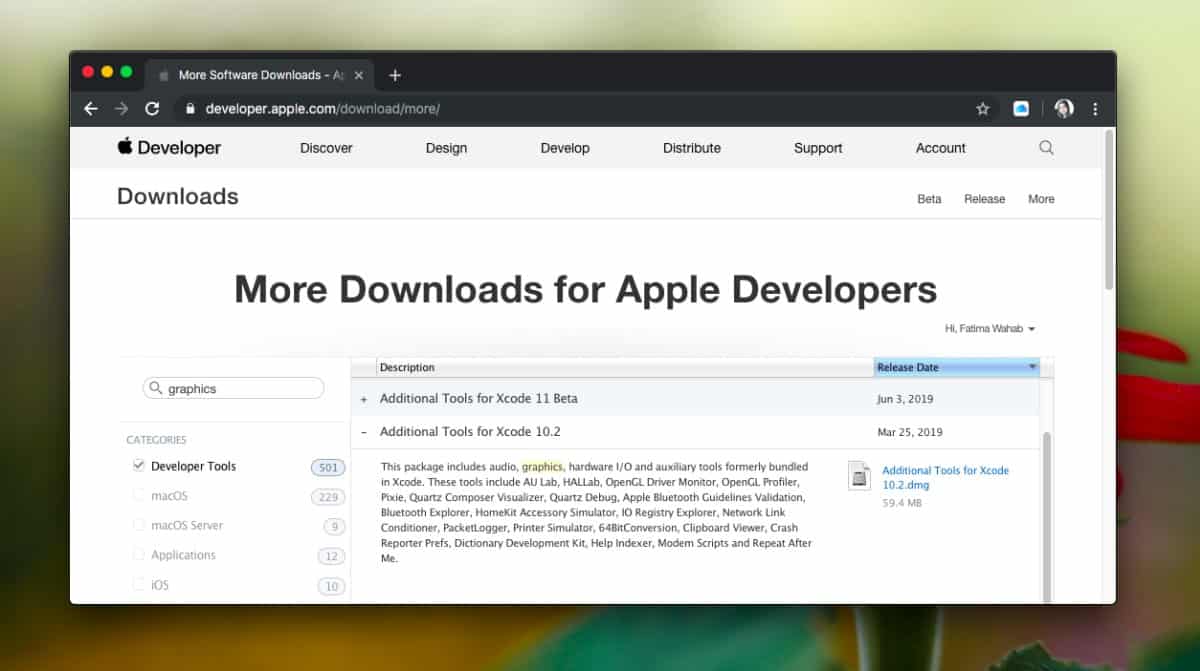Click the CATEGORIES sidebar heading
Image resolution: width=1200 pixels, height=671 pixels.
point(156,440)
